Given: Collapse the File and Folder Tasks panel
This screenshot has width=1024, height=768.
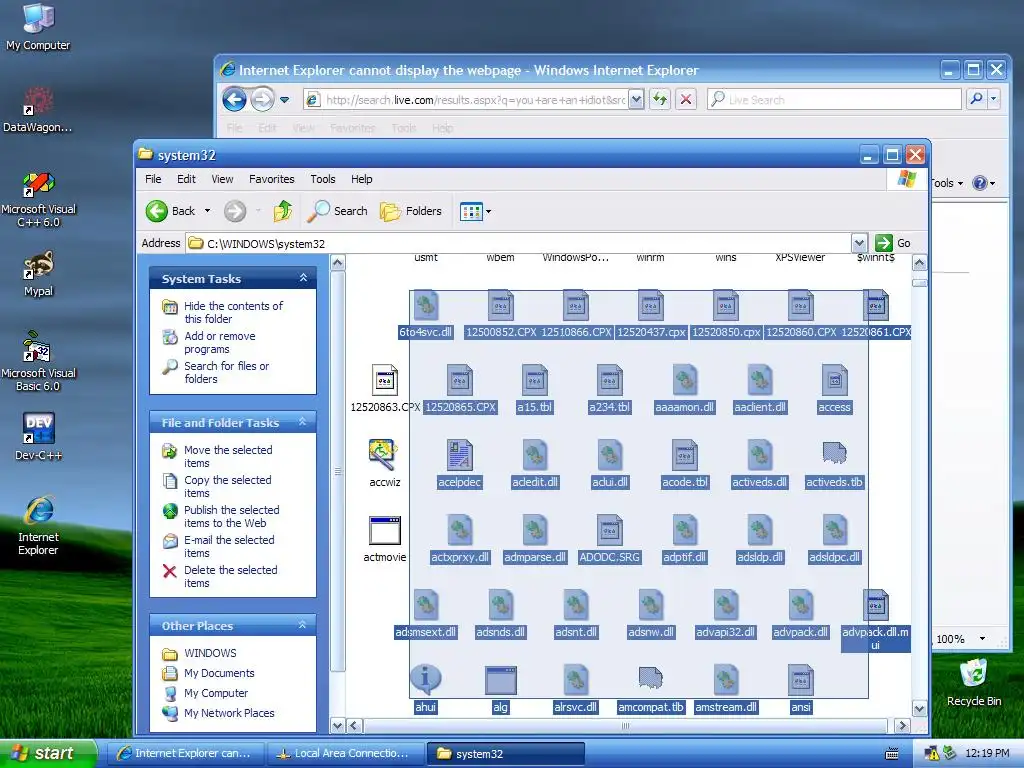Looking at the screenshot, I should click(x=302, y=422).
